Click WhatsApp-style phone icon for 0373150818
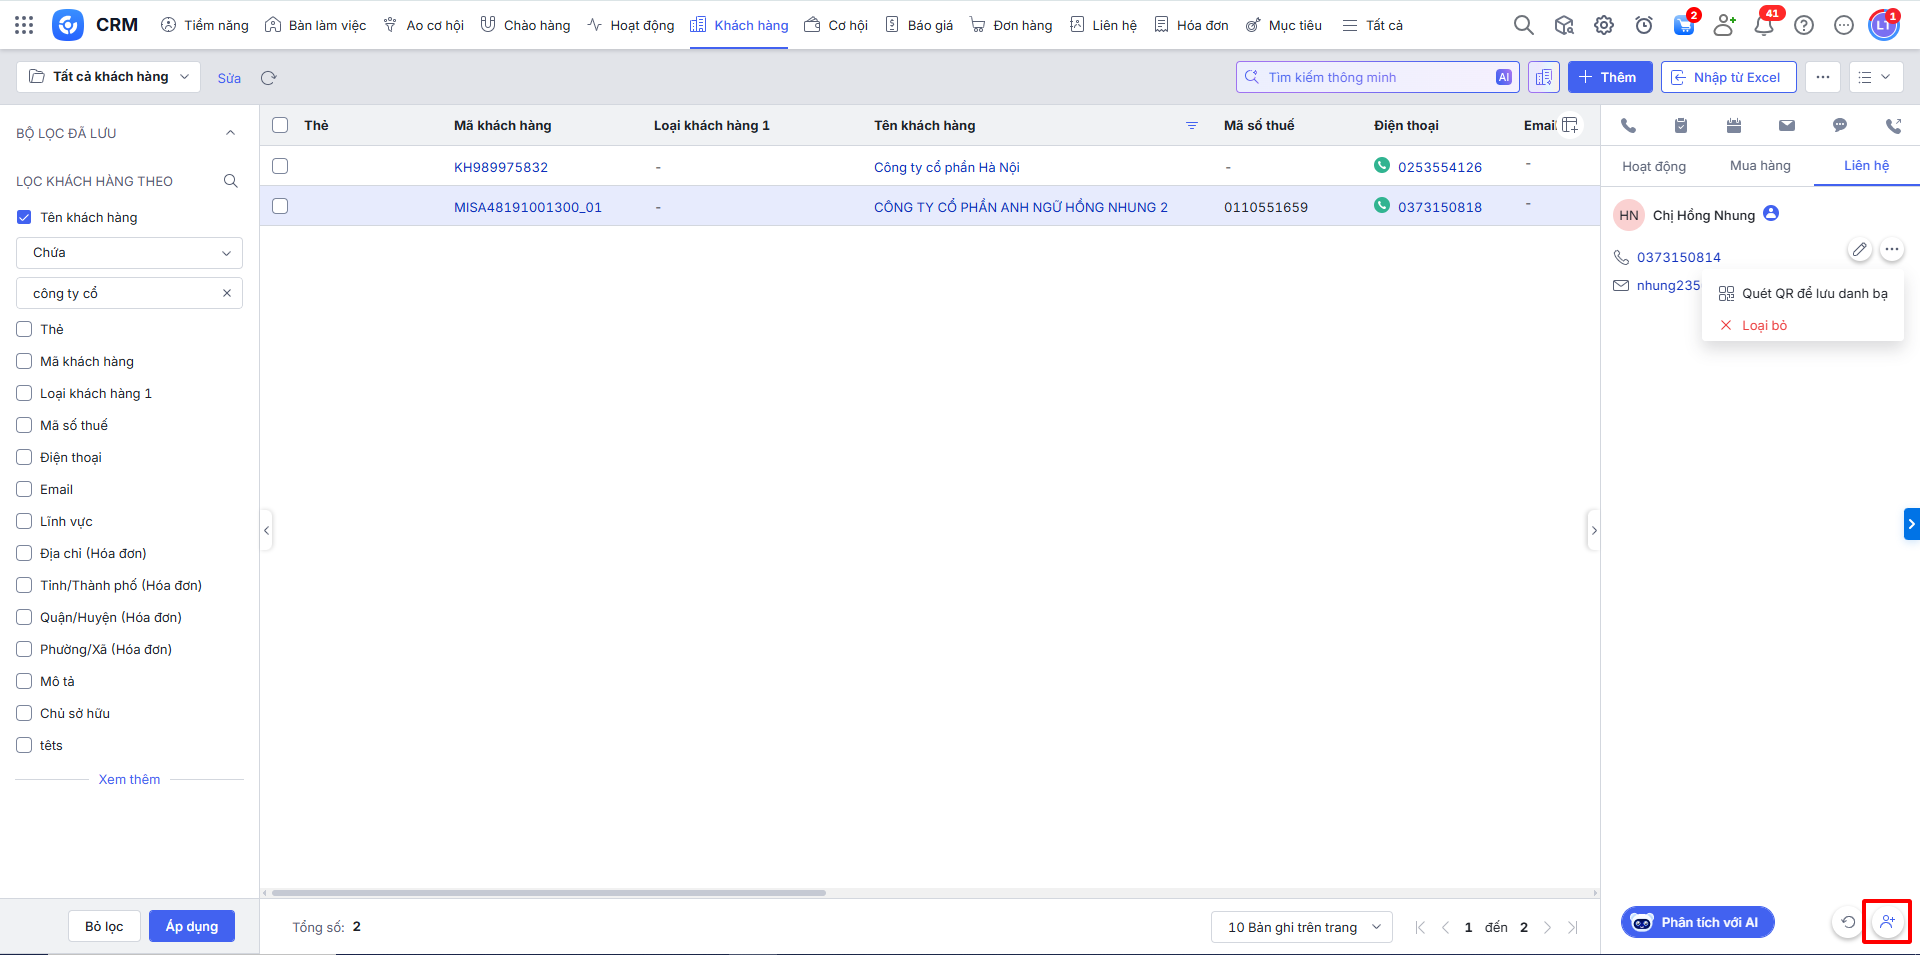 (x=1382, y=206)
